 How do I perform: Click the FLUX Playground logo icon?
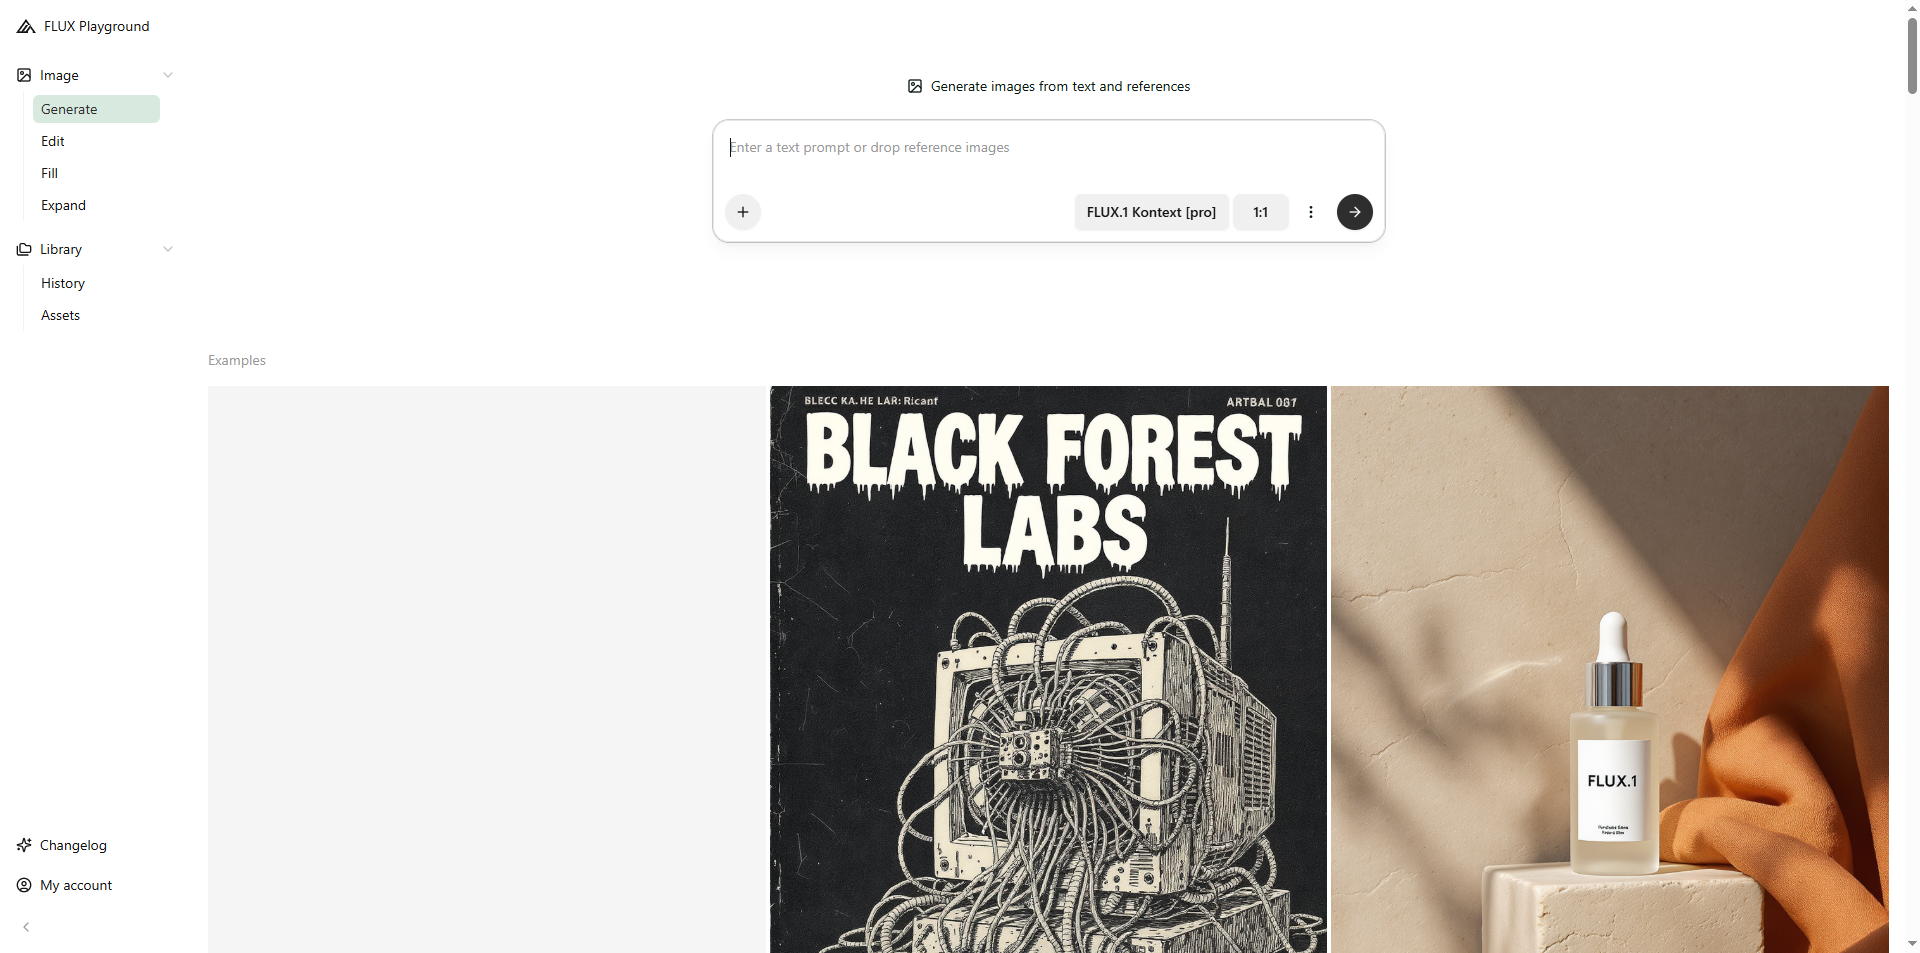(26, 26)
